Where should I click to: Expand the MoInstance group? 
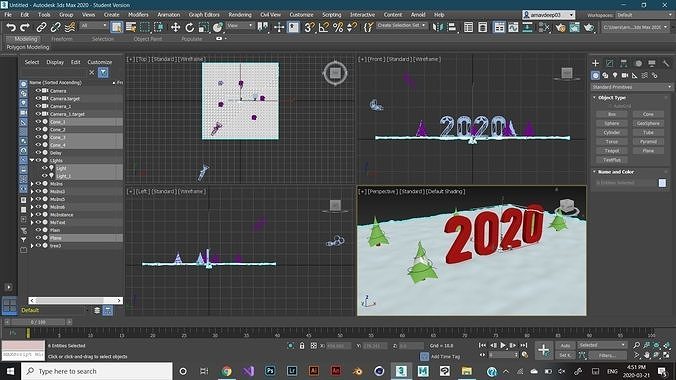[x=32, y=214]
